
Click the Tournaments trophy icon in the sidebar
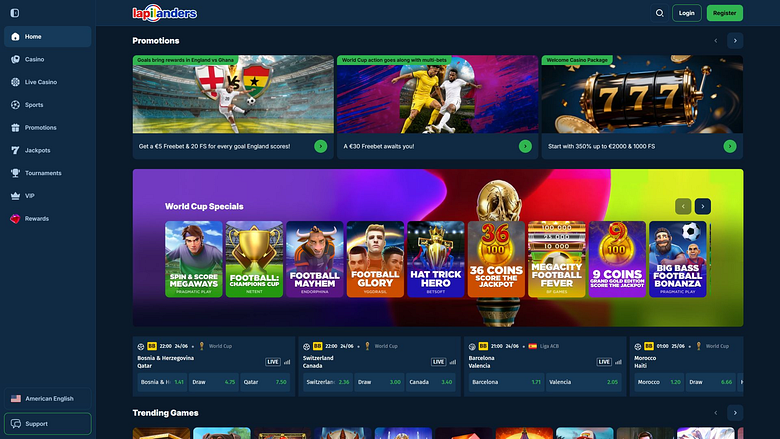tap(15, 173)
